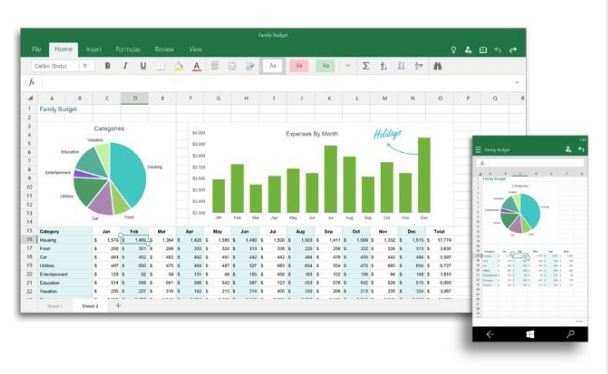
Task: Click the Tell Me lightbulb icon
Action: [x=453, y=50]
